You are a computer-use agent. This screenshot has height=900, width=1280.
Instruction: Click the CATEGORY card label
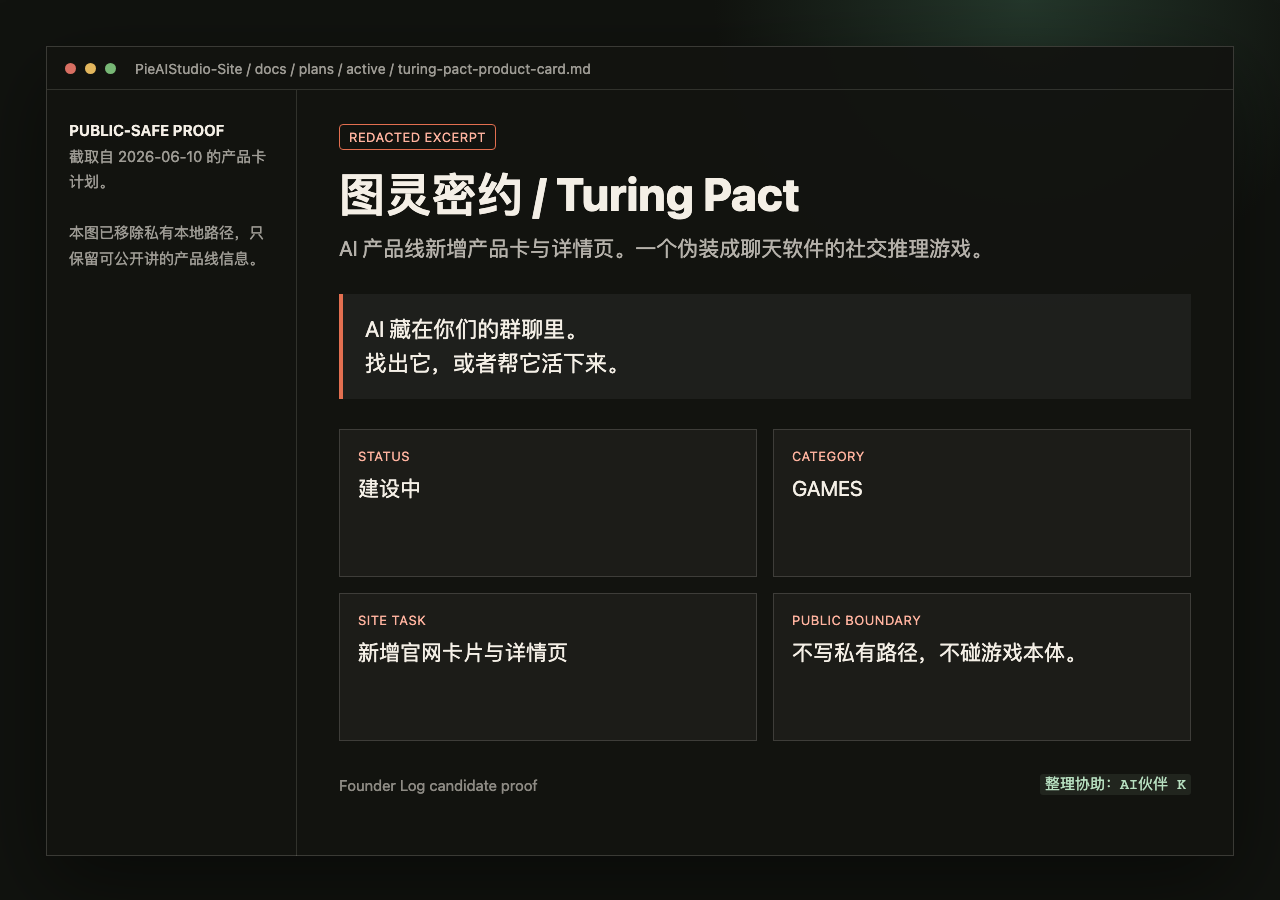(x=828, y=456)
